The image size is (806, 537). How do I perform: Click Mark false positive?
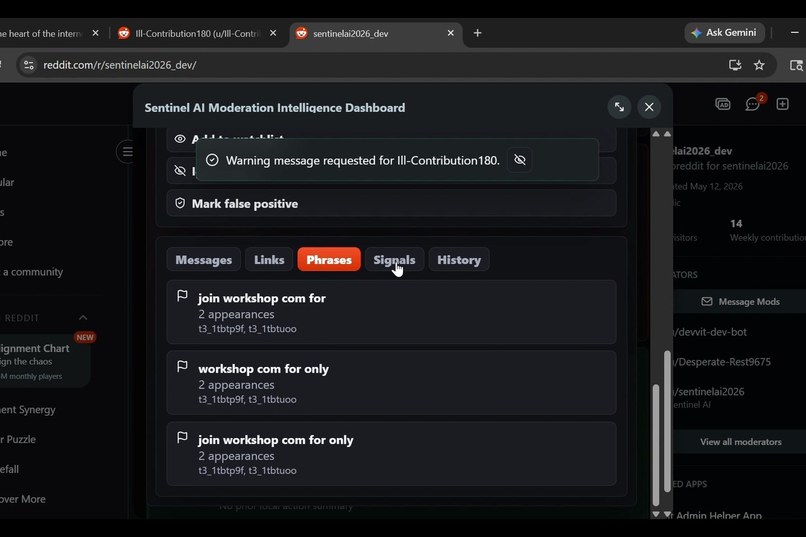click(391, 203)
